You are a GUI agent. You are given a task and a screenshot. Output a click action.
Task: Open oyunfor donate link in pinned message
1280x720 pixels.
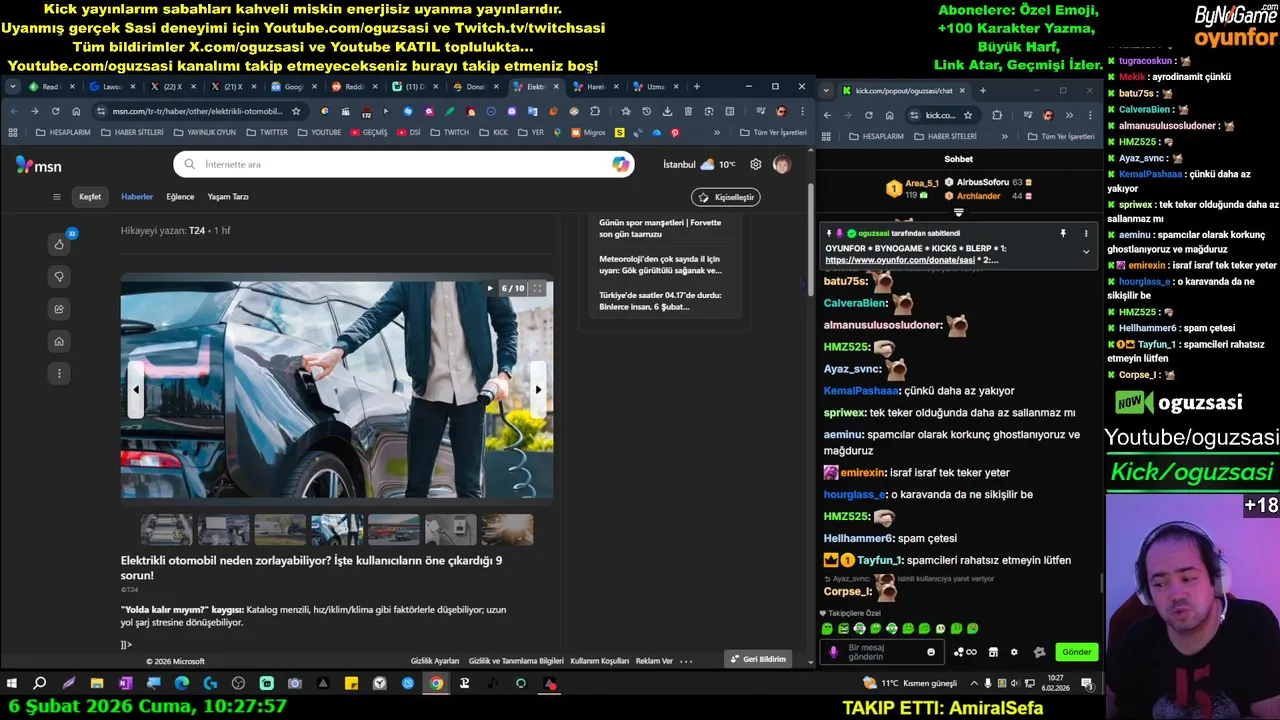[x=898, y=260]
